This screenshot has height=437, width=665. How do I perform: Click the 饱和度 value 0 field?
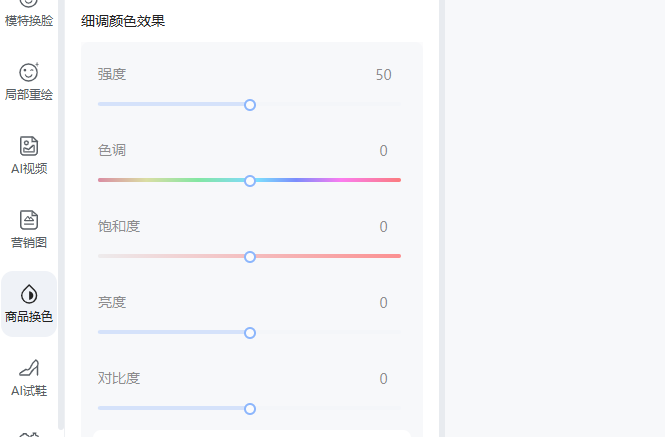pyautogui.click(x=383, y=227)
